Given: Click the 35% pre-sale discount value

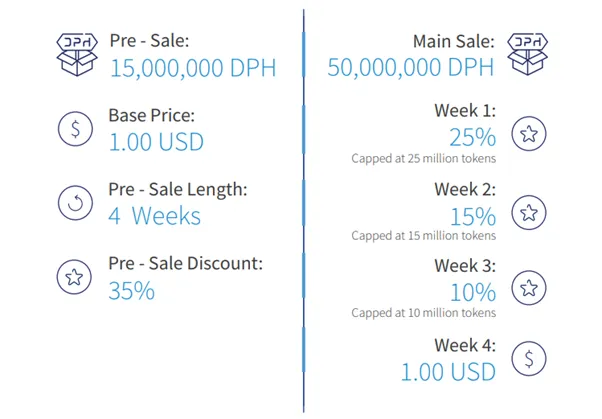Looking at the screenshot, I should (132, 291).
